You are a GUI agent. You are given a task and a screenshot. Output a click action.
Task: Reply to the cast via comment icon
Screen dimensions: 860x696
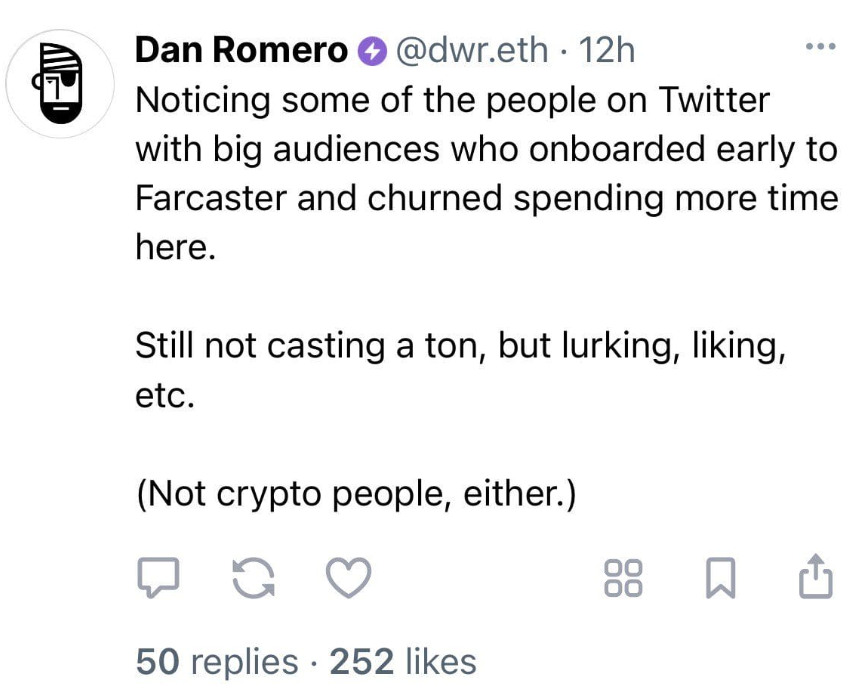click(155, 577)
